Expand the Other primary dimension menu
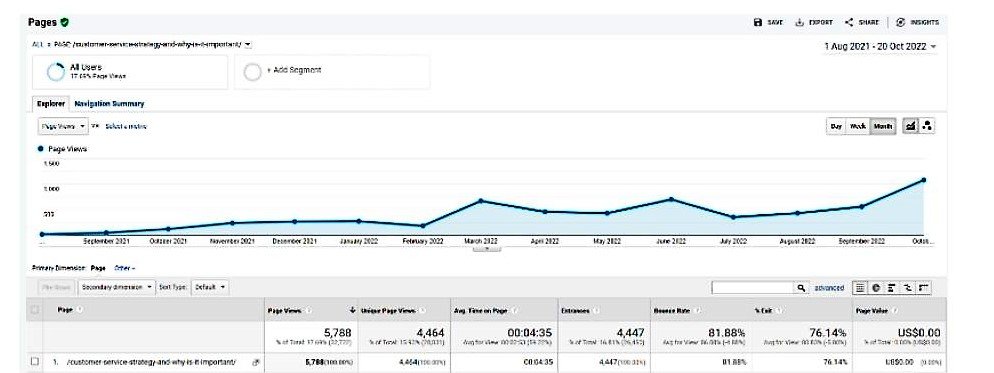 click(125, 268)
